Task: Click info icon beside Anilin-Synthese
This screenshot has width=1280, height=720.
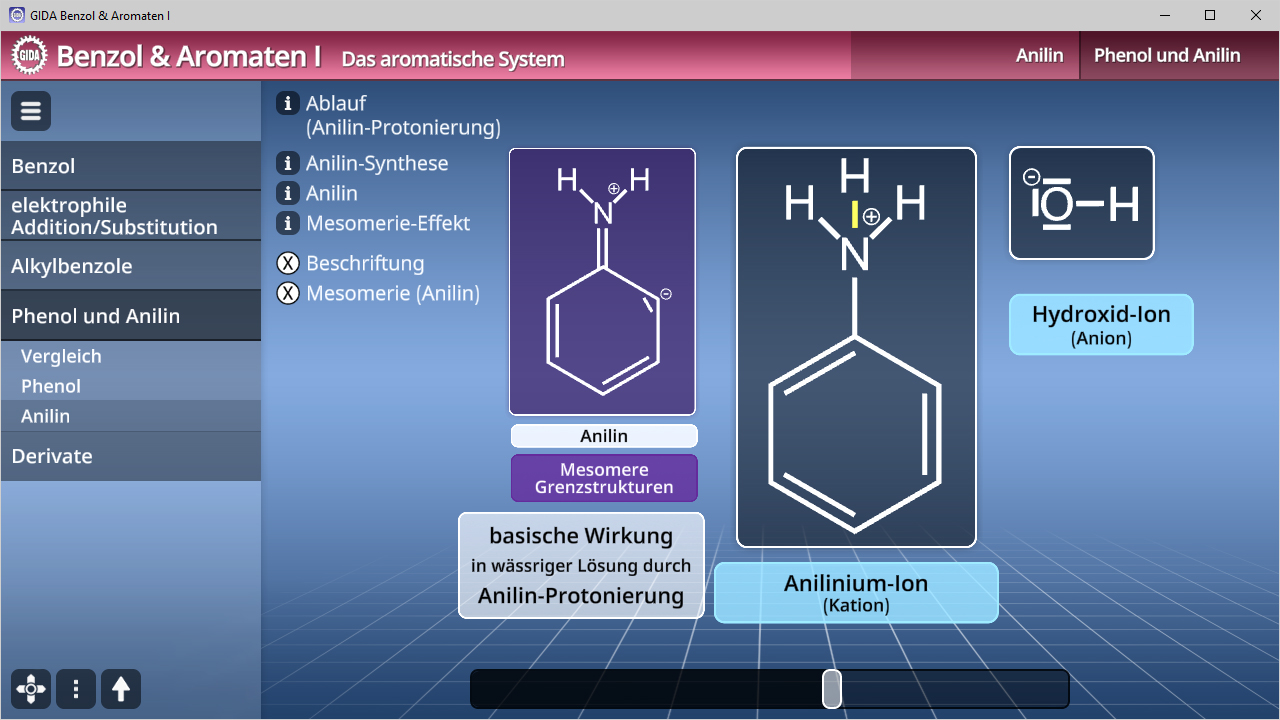Action: (288, 163)
